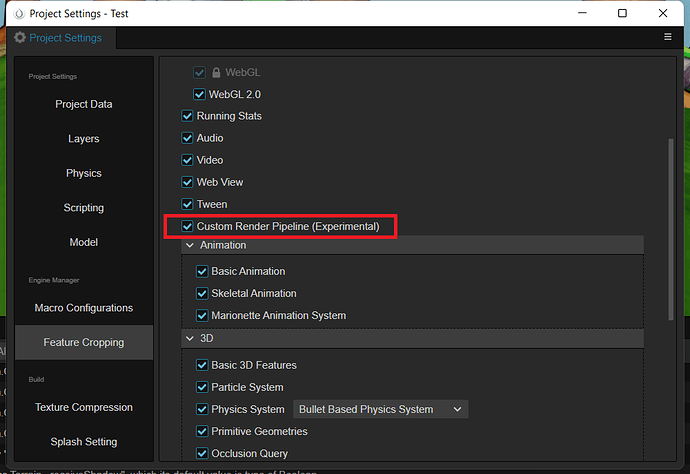Toggle the Particle System checkbox
Viewport: 690px width, 474px height.
tap(202, 387)
